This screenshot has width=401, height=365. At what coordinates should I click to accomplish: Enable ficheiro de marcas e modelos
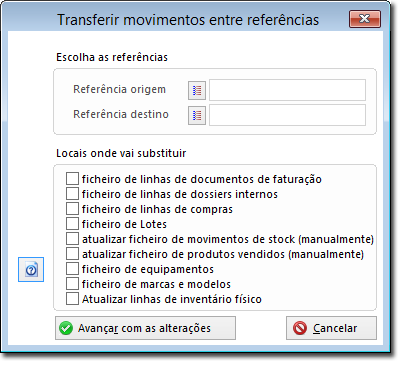[x=72, y=284]
